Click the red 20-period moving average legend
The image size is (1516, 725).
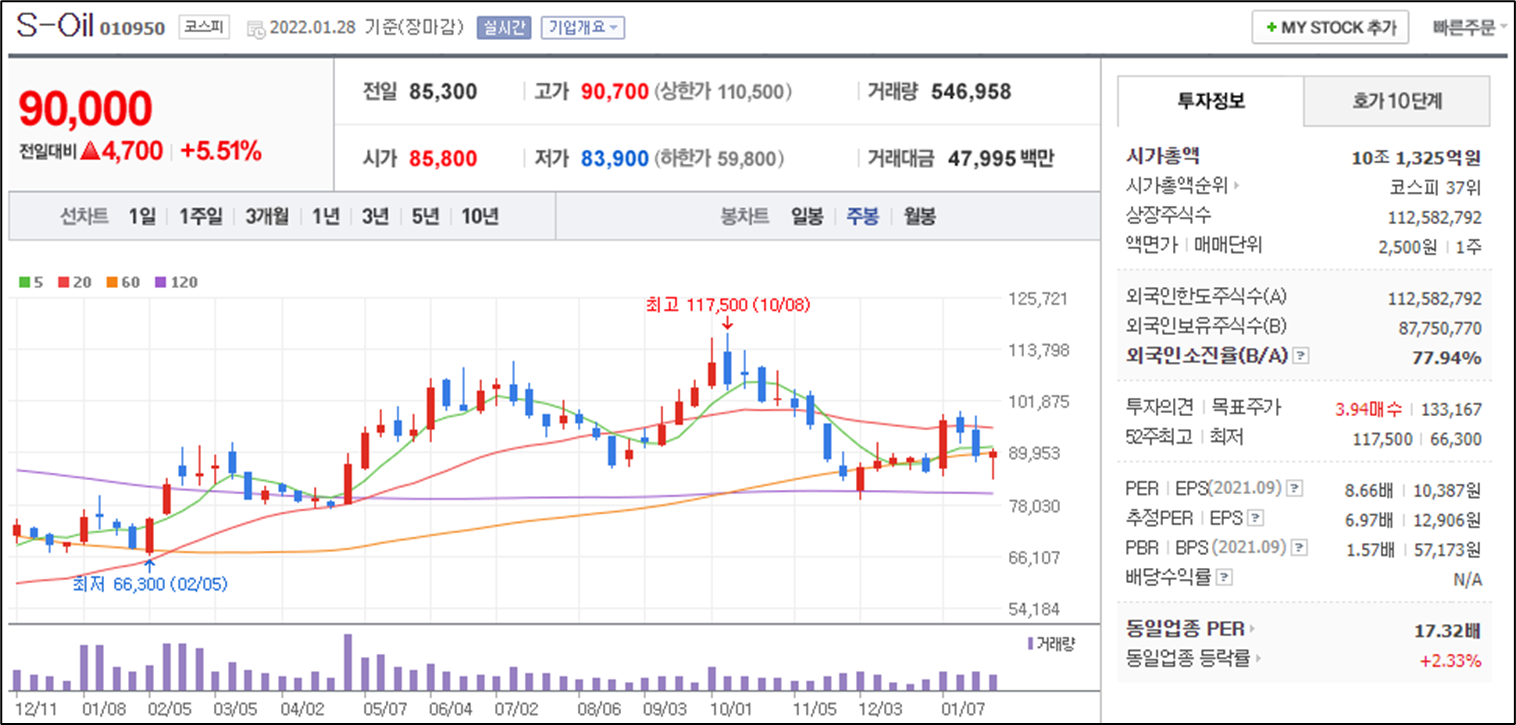click(x=74, y=283)
